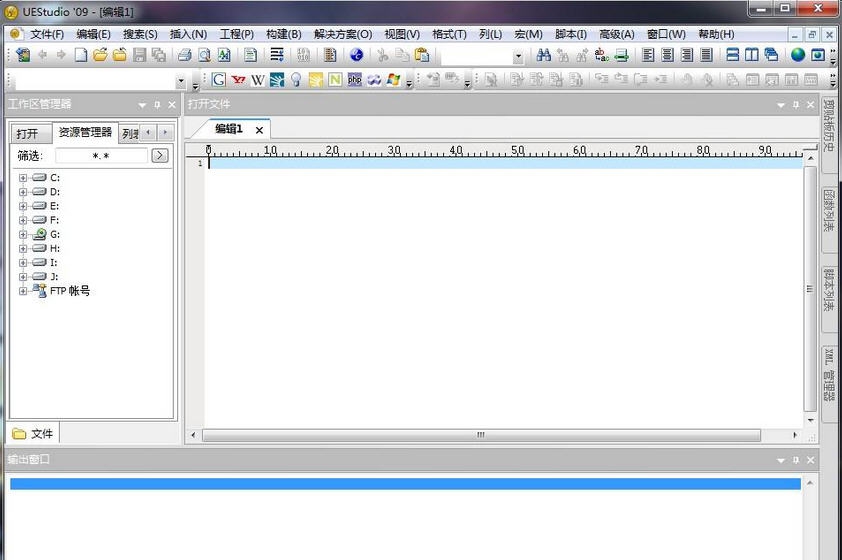Tile windows horizontally icon
842x560 pixels.
click(732, 55)
